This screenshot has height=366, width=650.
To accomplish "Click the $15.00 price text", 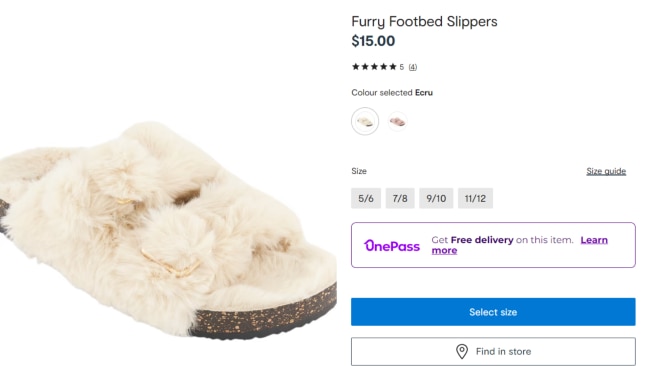I will tap(373, 41).
